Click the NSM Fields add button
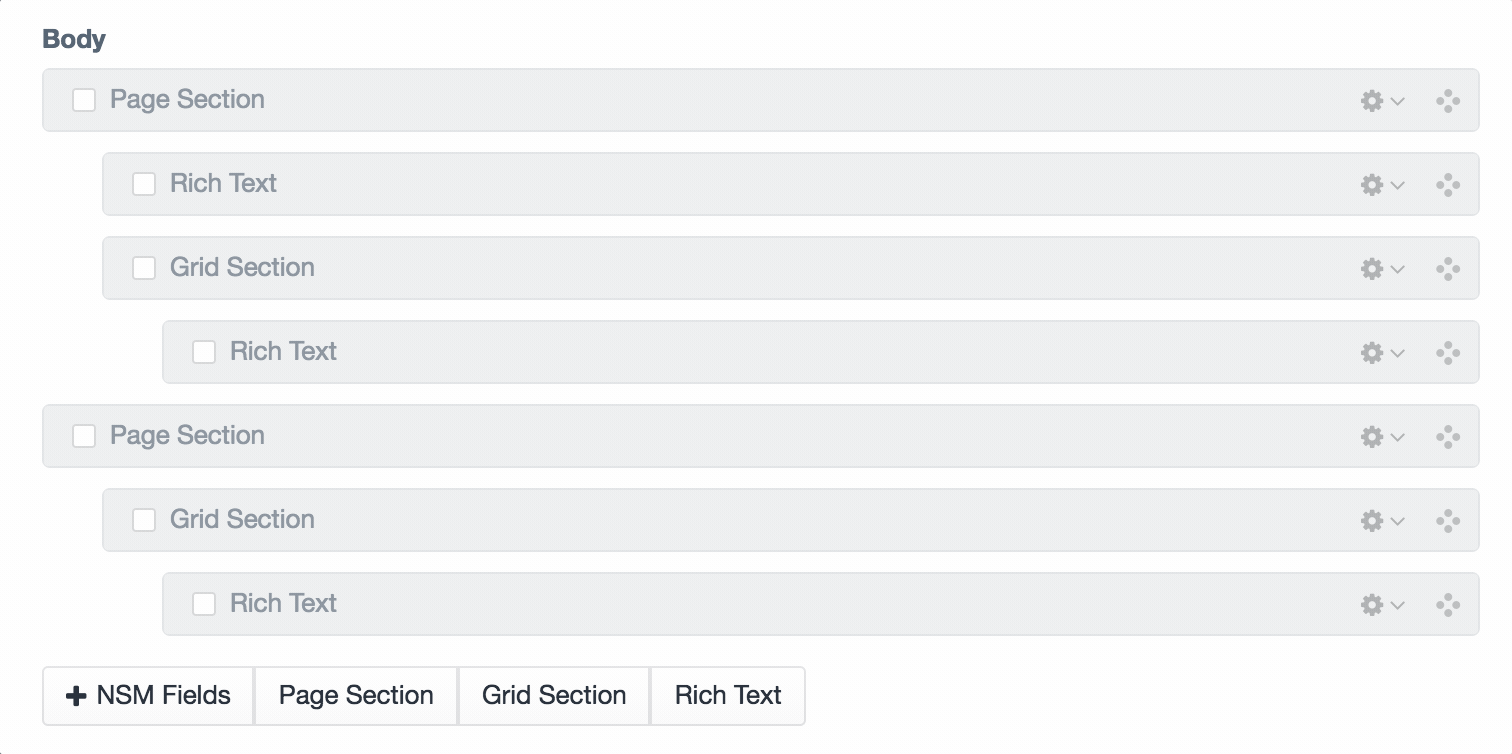The width and height of the screenshot is (1512, 754). pyautogui.click(x=148, y=696)
